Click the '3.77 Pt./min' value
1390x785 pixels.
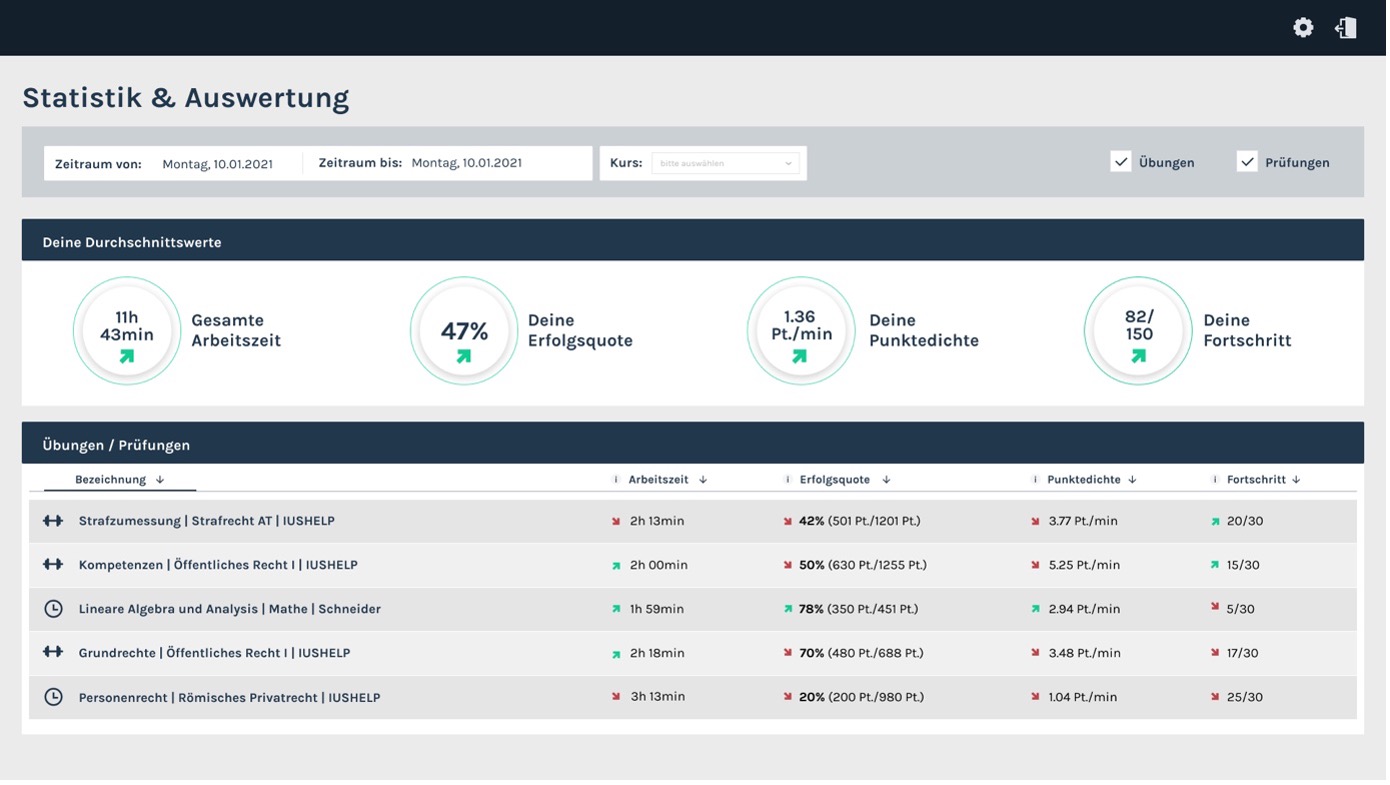click(1083, 521)
